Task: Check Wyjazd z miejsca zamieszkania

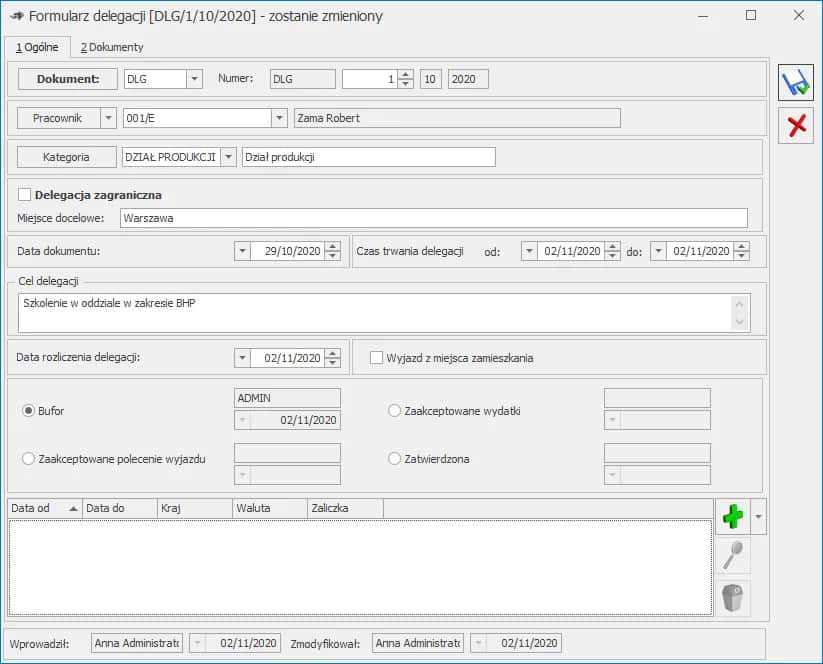Action: (377, 357)
